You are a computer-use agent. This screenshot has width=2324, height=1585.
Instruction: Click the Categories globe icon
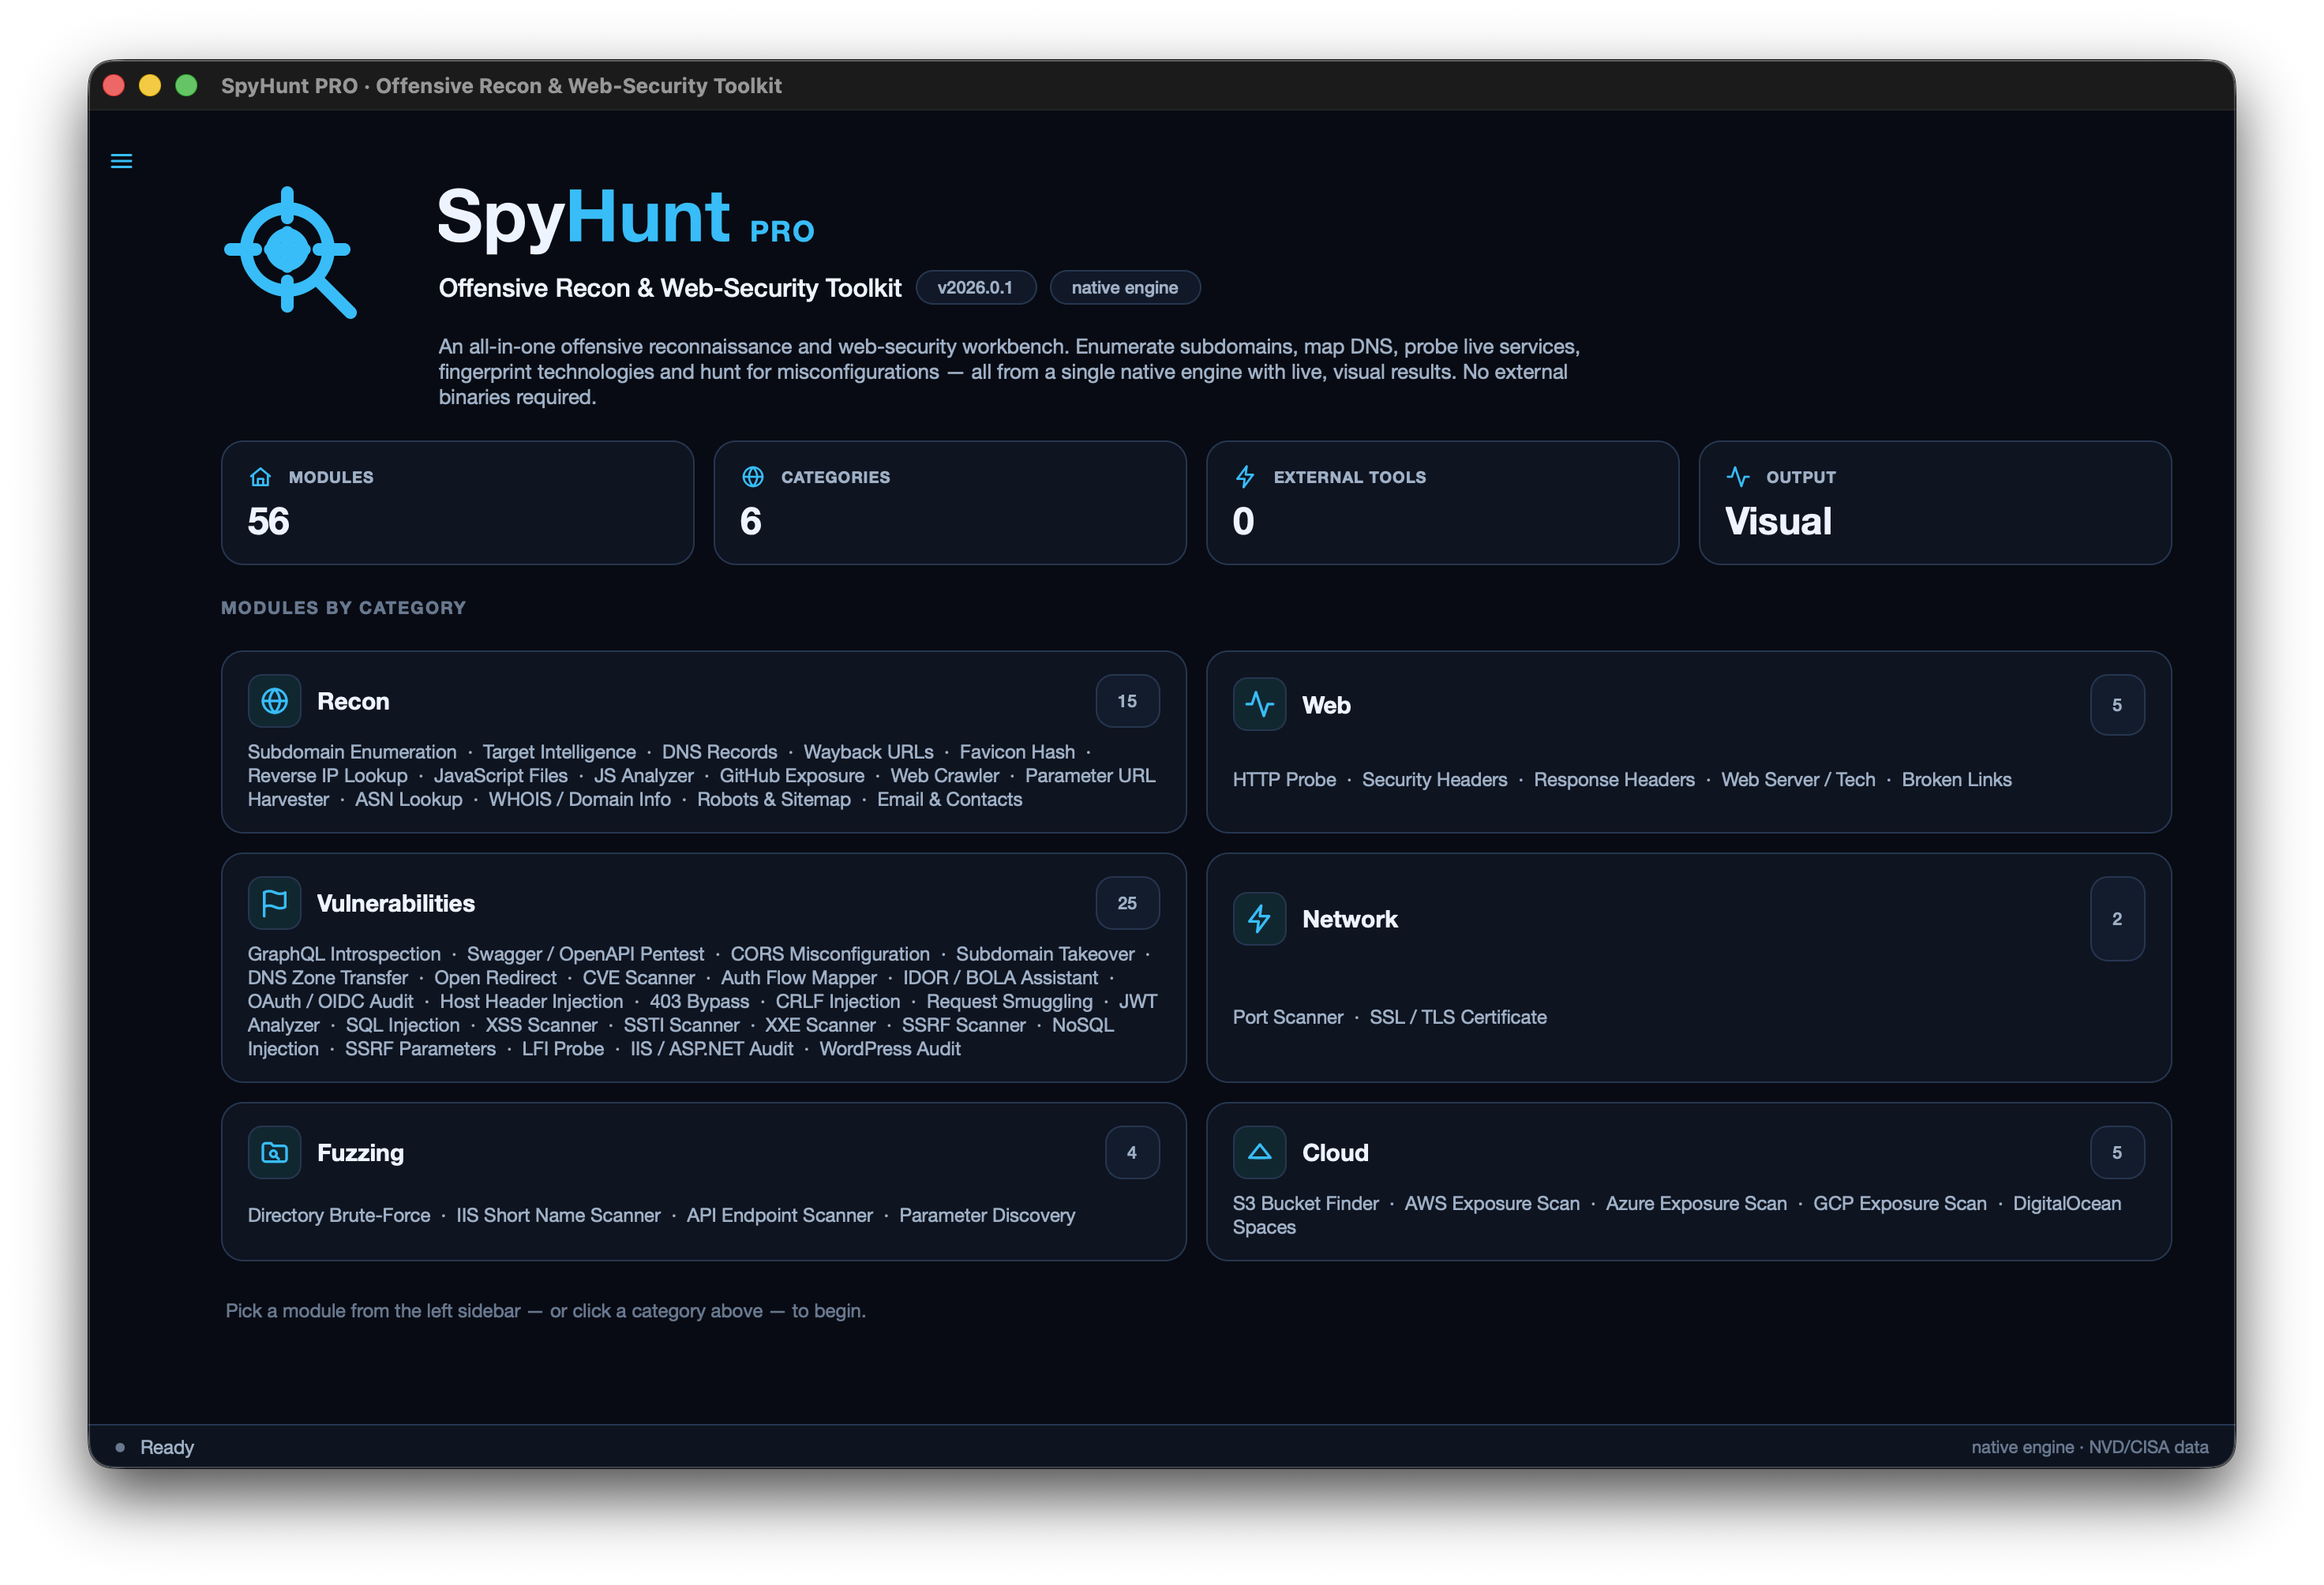[x=753, y=477]
